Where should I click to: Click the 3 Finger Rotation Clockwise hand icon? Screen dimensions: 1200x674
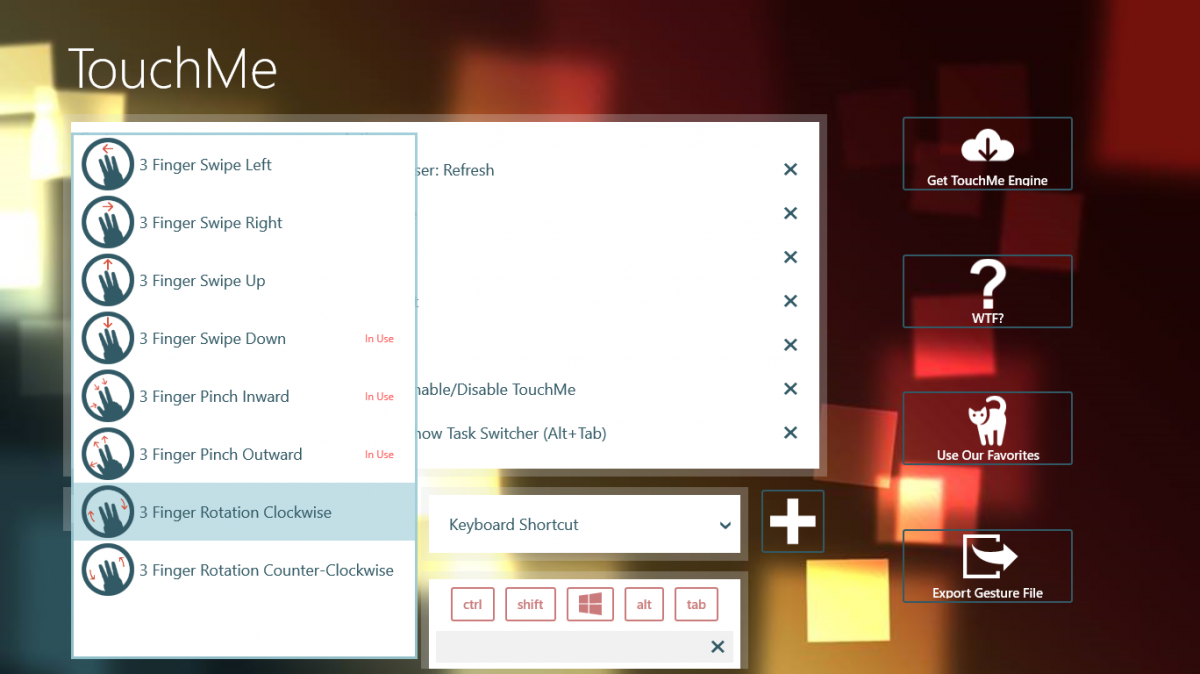(108, 512)
